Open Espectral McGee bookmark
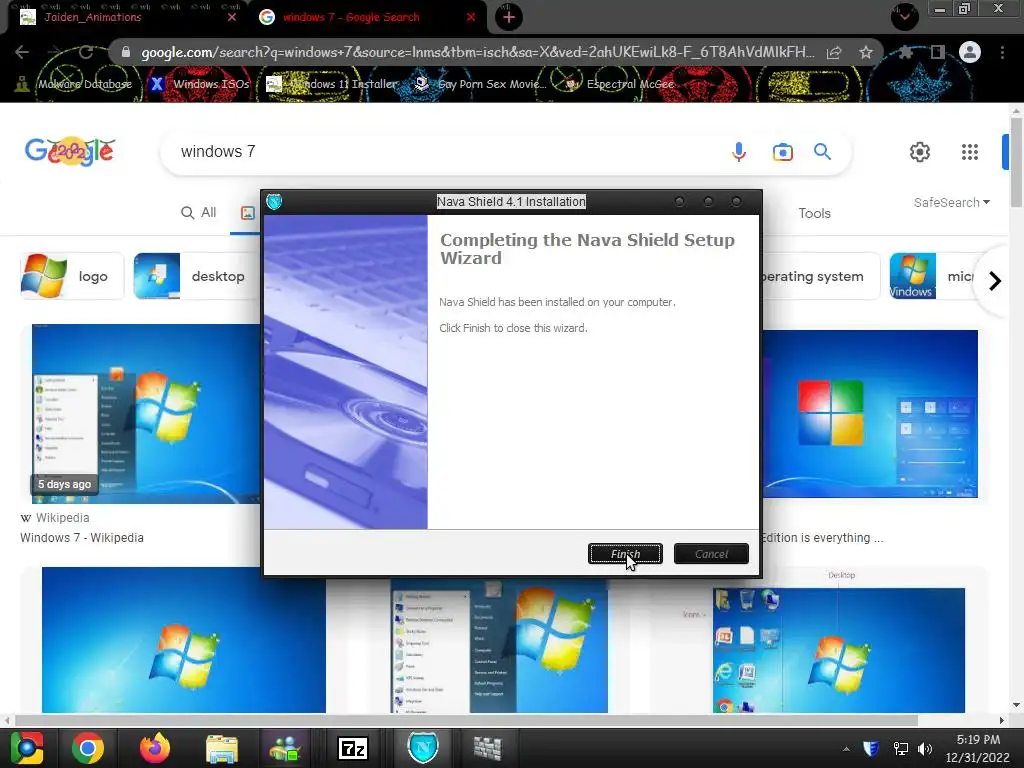The height and width of the screenshot is (768, 1024). point(619,84)
